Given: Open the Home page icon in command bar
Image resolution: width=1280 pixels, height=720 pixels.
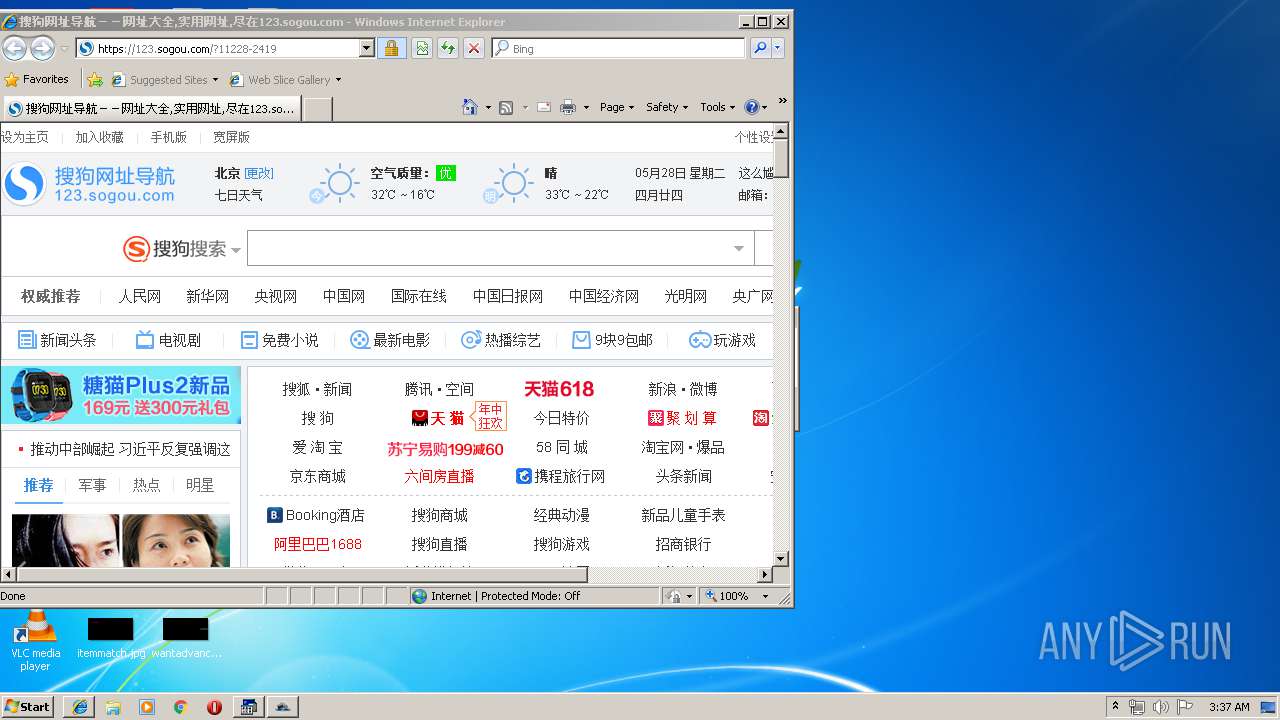Looking at the screenshot, I should tap(470, 107).
